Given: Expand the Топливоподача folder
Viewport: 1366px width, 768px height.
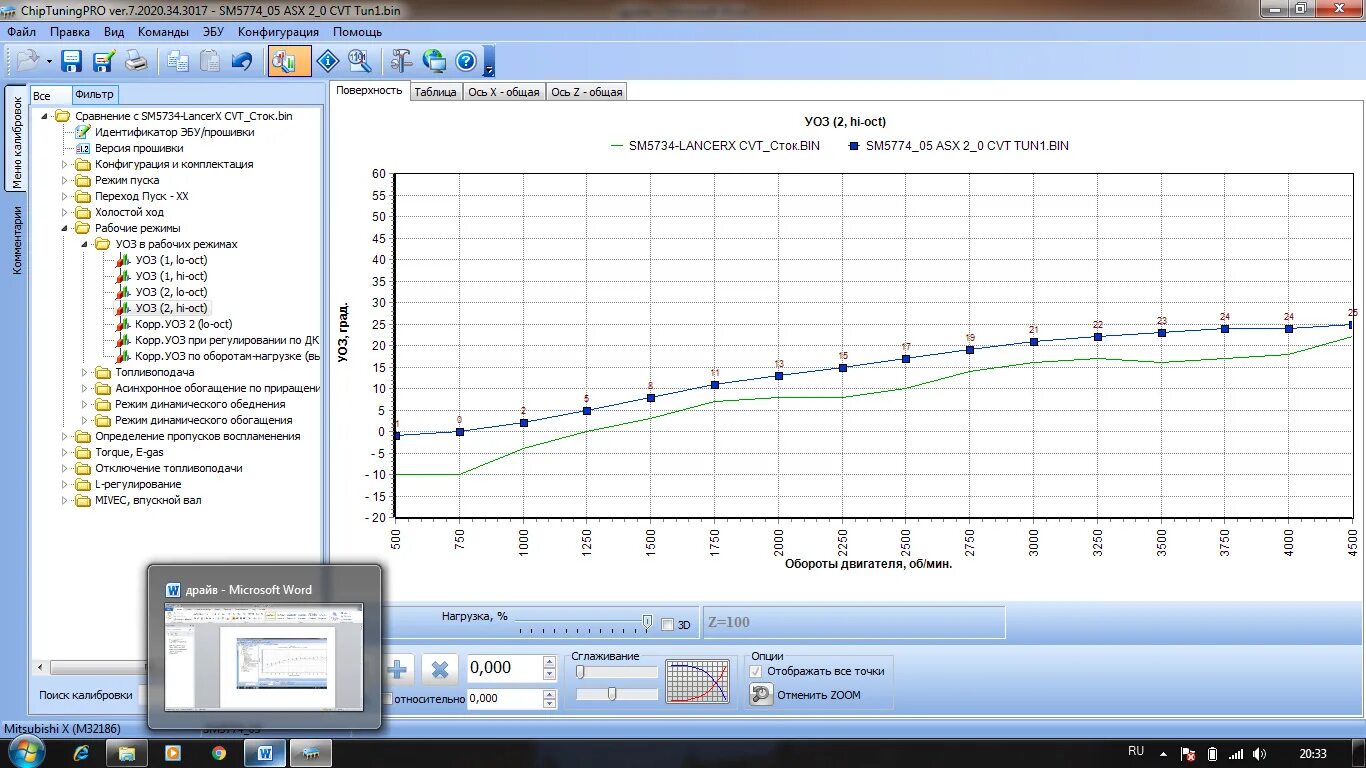Looking at the screenshot, I should (85, 372).
